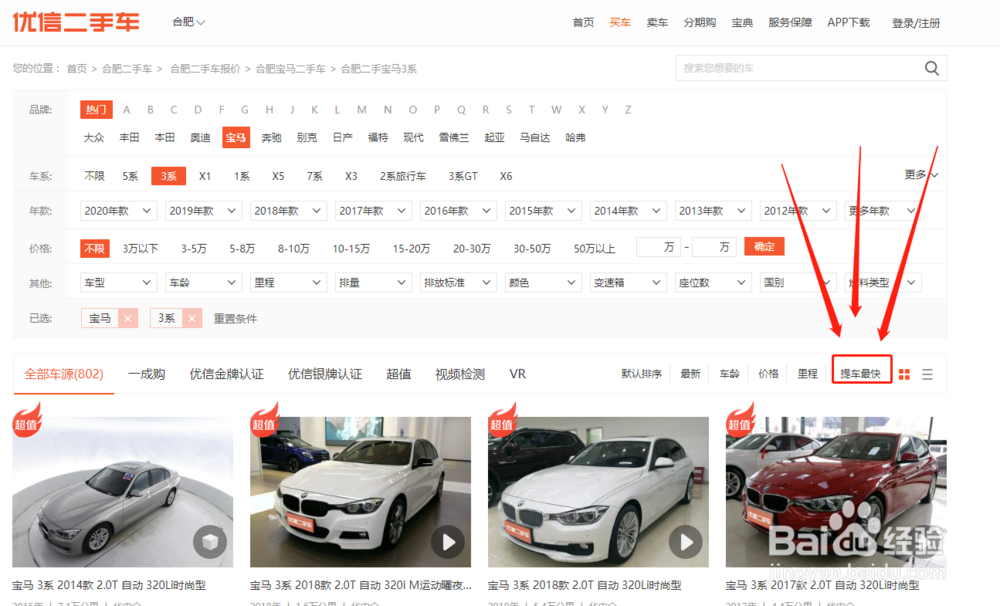1000x606 pixels.
Task: Switch to 优信金牌认证 tab
Action: pos(226,374)
